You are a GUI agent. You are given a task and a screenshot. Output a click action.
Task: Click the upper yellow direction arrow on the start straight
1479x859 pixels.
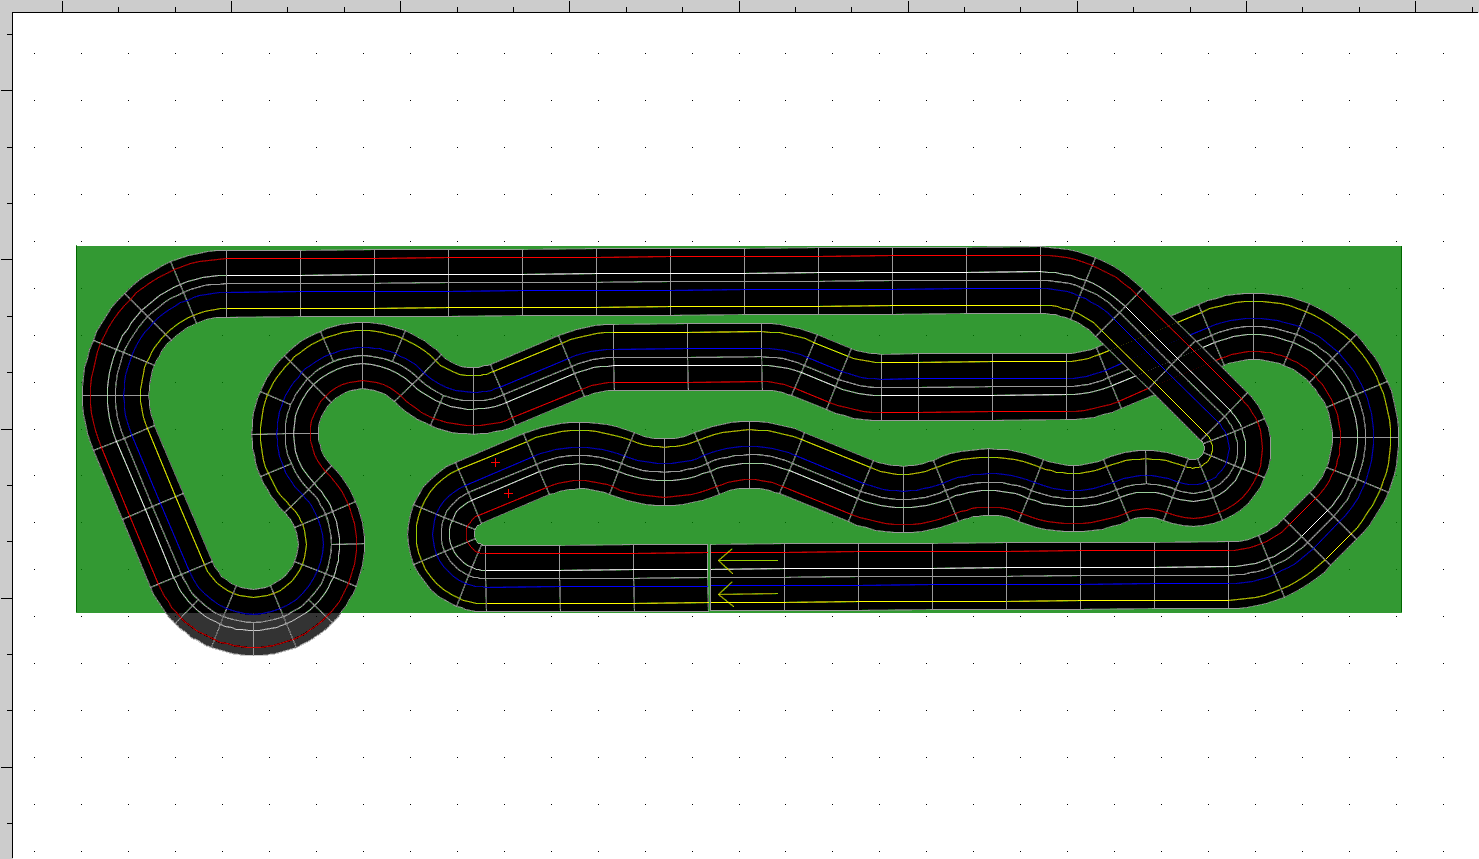[748, 561]
